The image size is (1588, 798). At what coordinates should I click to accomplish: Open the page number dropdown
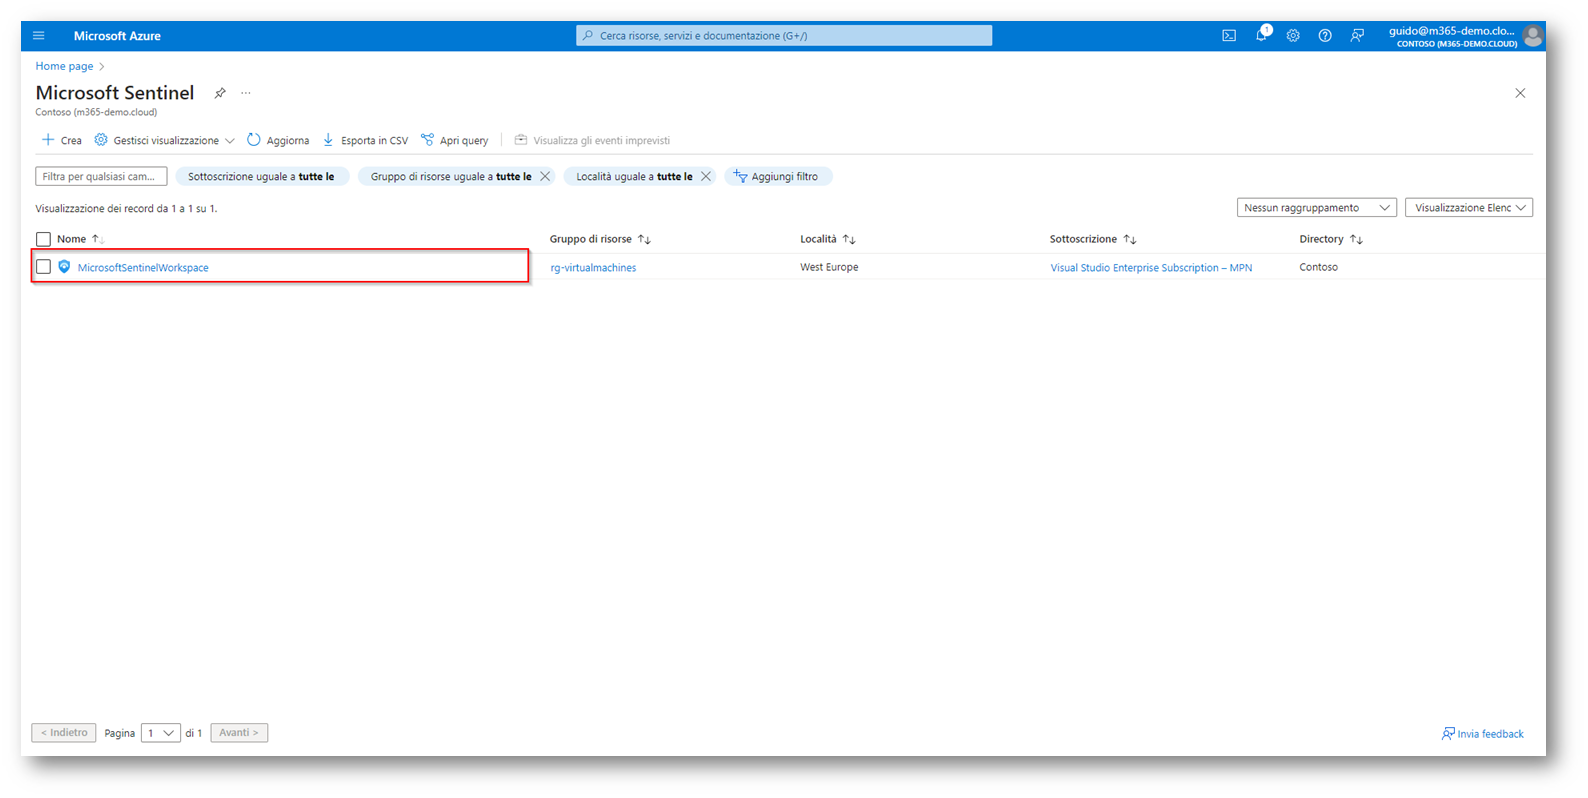pos(160,733)
